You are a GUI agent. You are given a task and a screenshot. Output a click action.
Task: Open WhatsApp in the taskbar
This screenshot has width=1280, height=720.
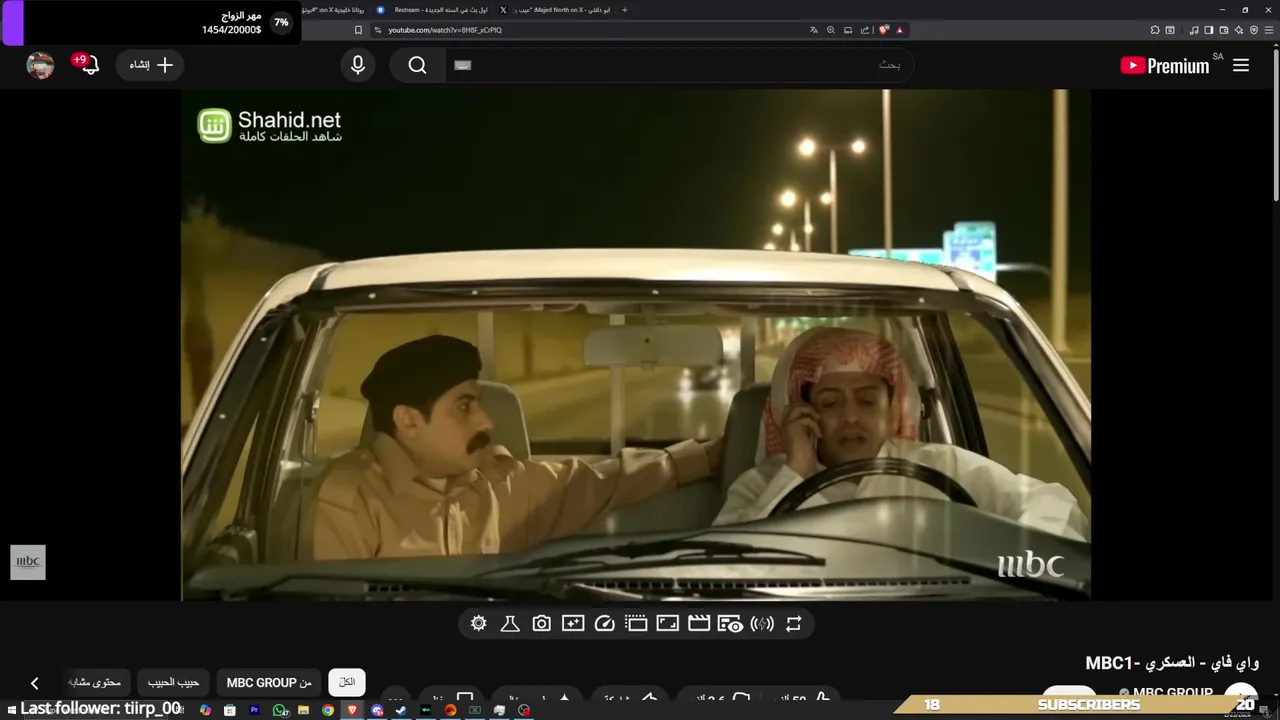pyautogui.click(x=280, y=710)
